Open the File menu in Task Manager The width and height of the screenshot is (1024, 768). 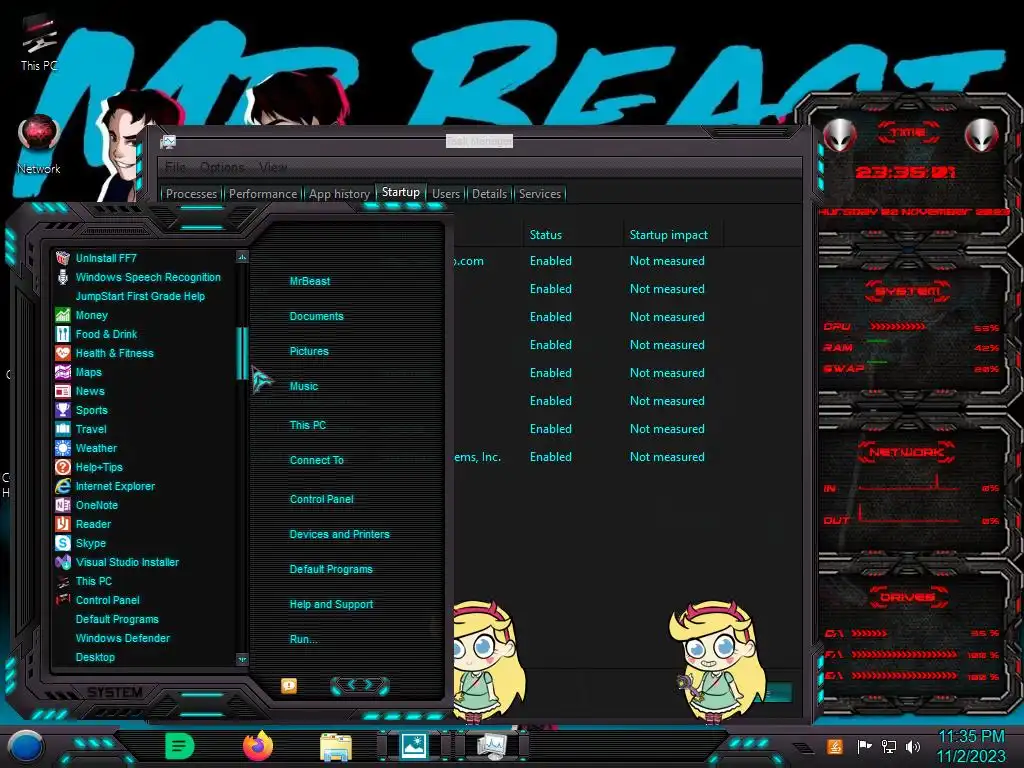(175, 167)
